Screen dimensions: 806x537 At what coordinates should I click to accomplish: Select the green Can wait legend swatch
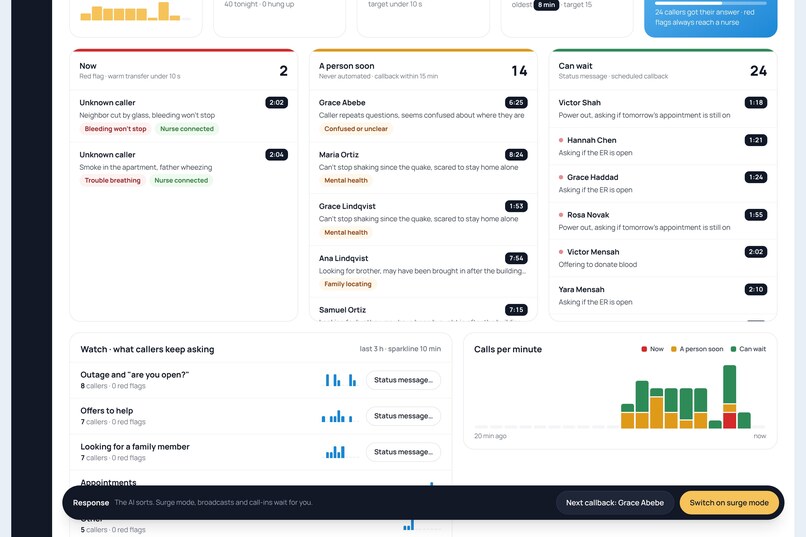(x=734, y=349)
